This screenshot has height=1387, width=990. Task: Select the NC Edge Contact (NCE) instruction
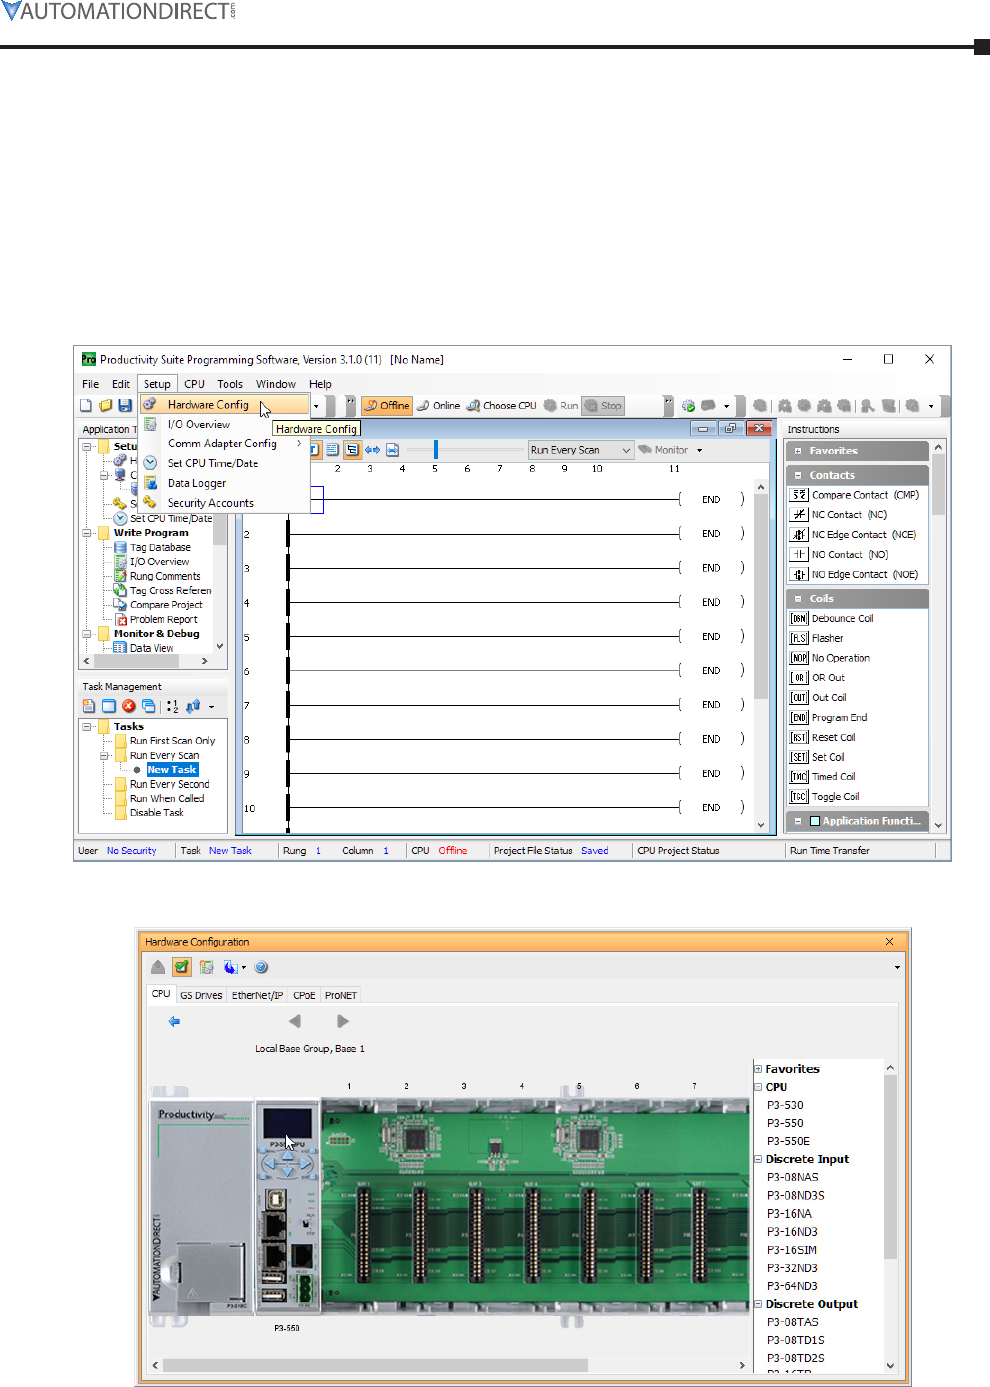(x=854, y=535)
